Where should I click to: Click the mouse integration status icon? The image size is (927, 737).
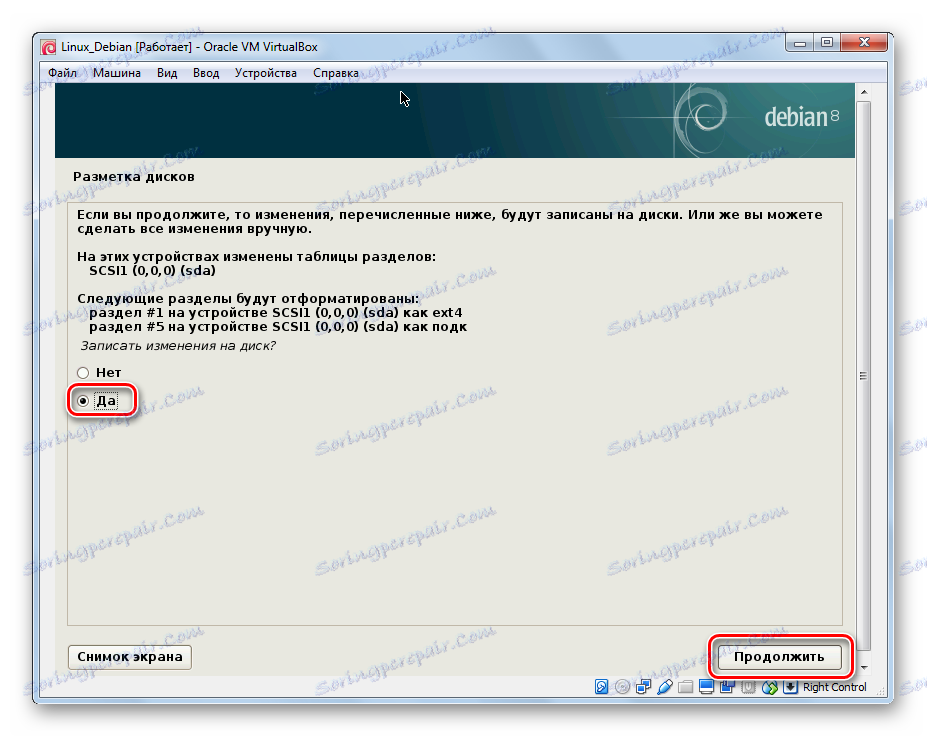tap(769, 687)
